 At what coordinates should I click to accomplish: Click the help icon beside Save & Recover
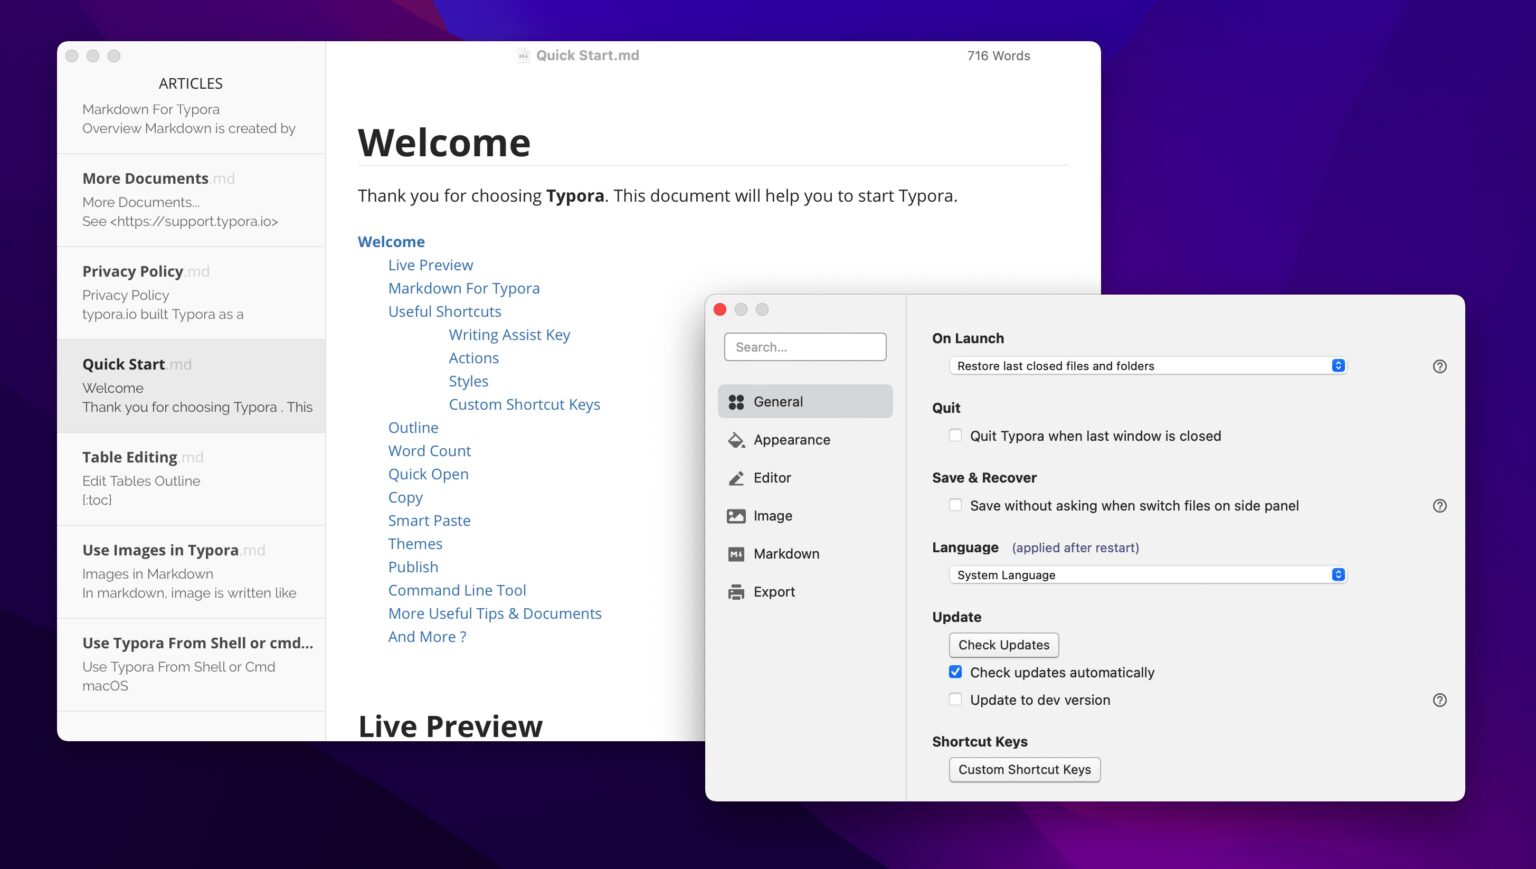point(1440,505)
